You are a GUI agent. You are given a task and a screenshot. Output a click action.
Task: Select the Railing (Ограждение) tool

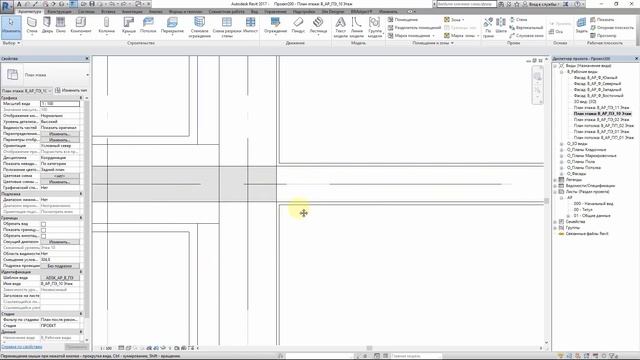[x=276, y=26]
